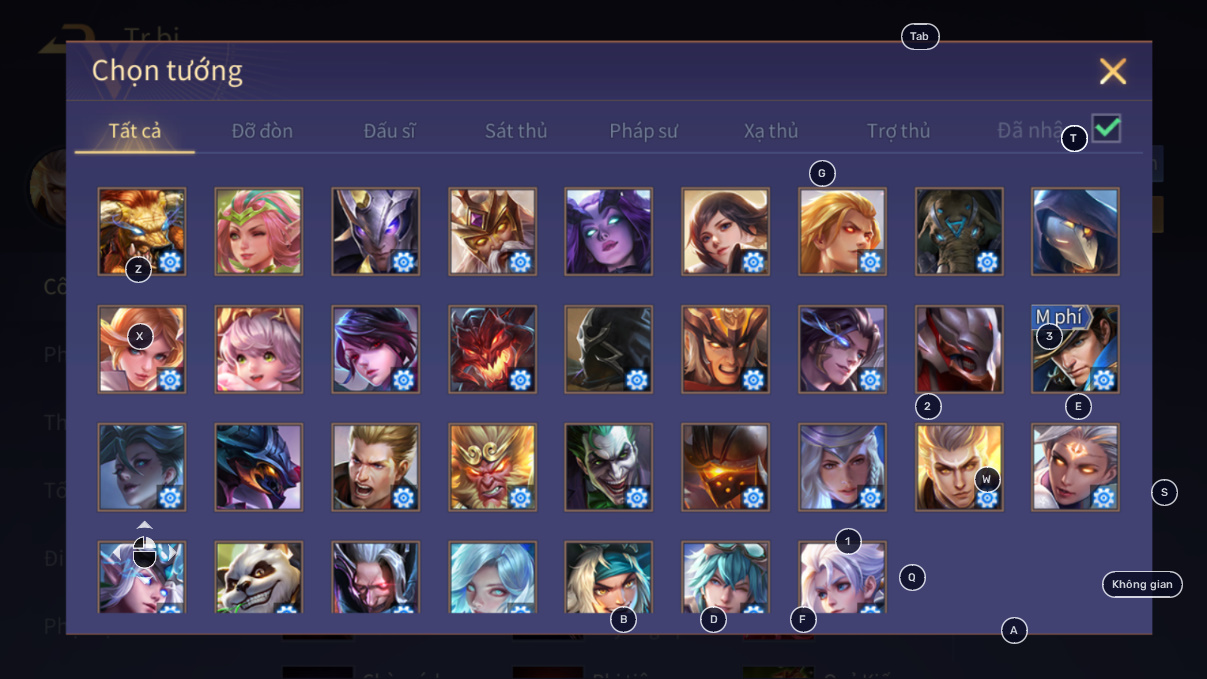This screenshot has width=1207, height=679.
Task: Go back to the Tất cả tab
Action: [x=135, y=131]
